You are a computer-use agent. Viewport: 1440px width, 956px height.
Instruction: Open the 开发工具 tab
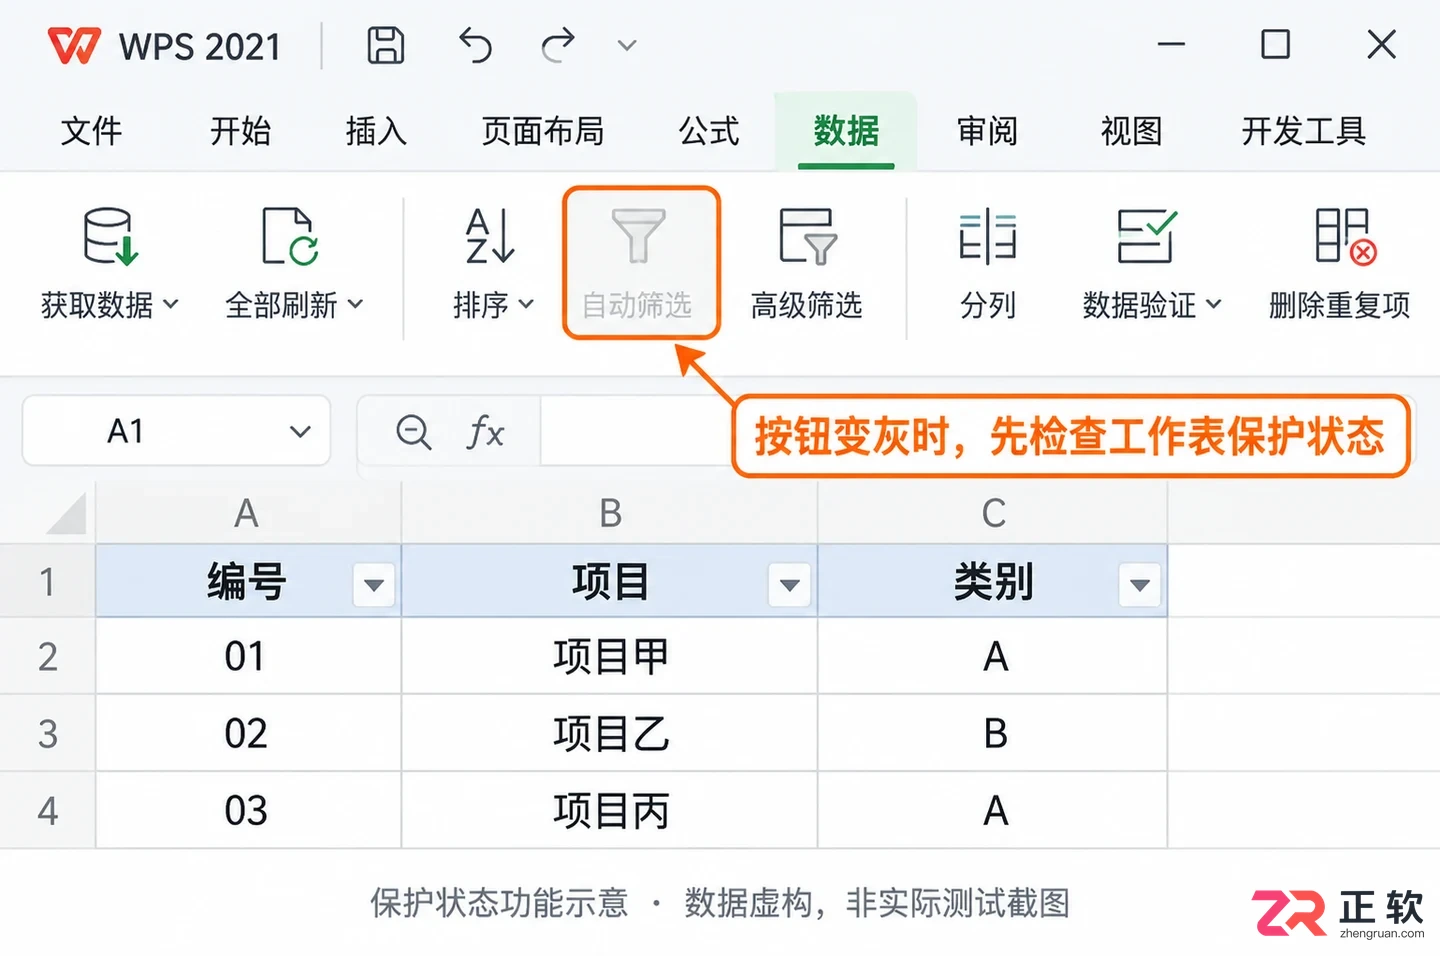tap(1303, 131)
